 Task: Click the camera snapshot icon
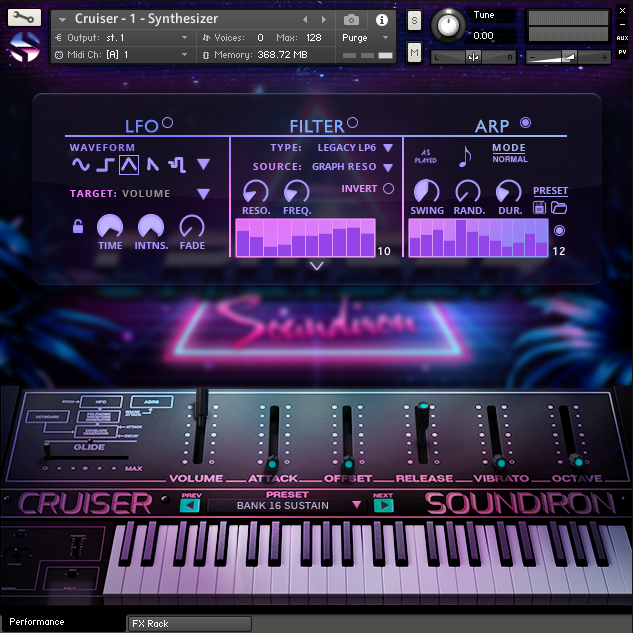point(351,19)
